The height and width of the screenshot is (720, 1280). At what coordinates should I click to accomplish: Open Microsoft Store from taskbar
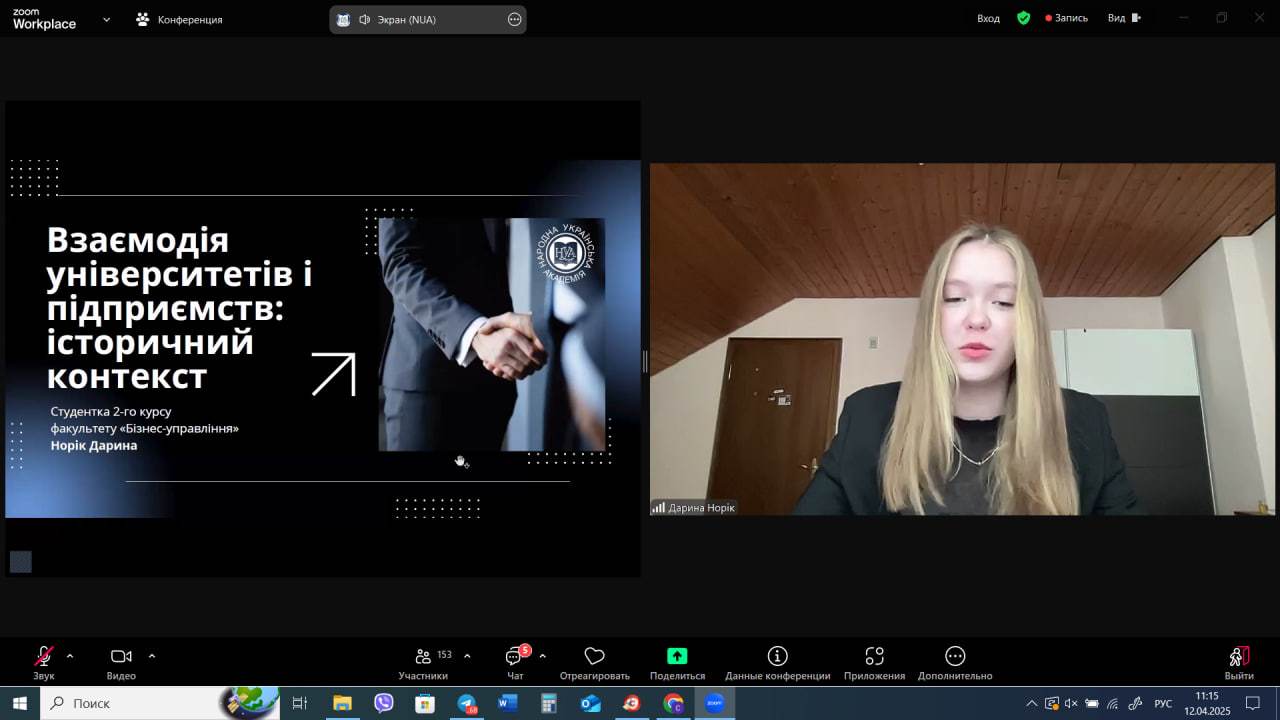click(425, 703)
